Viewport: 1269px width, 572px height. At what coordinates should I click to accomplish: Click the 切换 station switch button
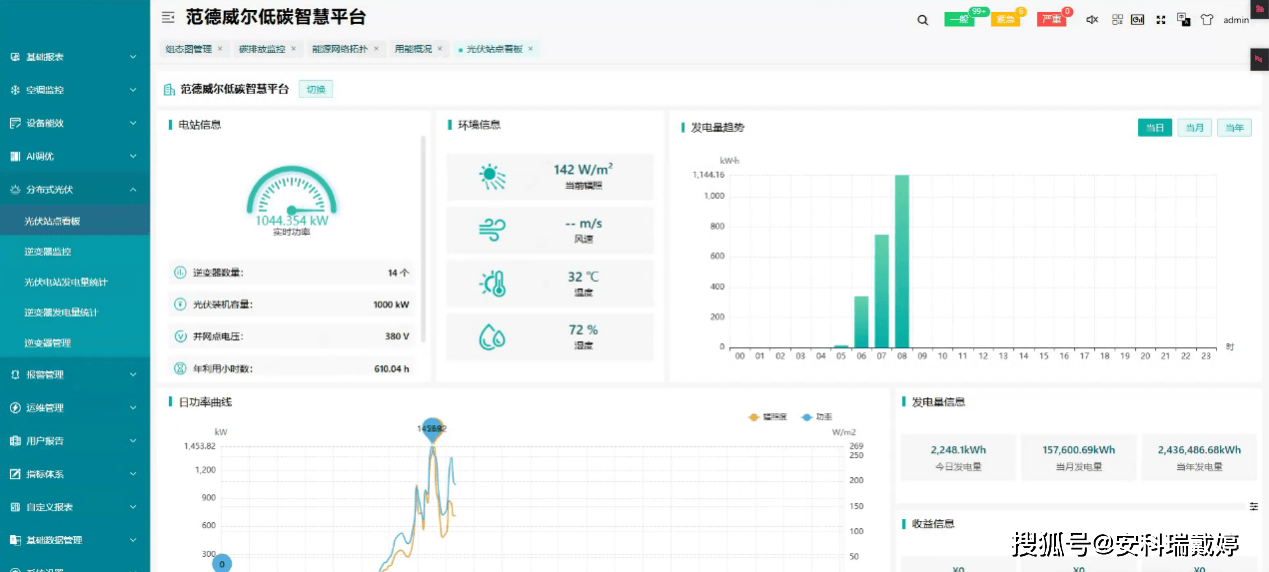click(x=316, y=89)
